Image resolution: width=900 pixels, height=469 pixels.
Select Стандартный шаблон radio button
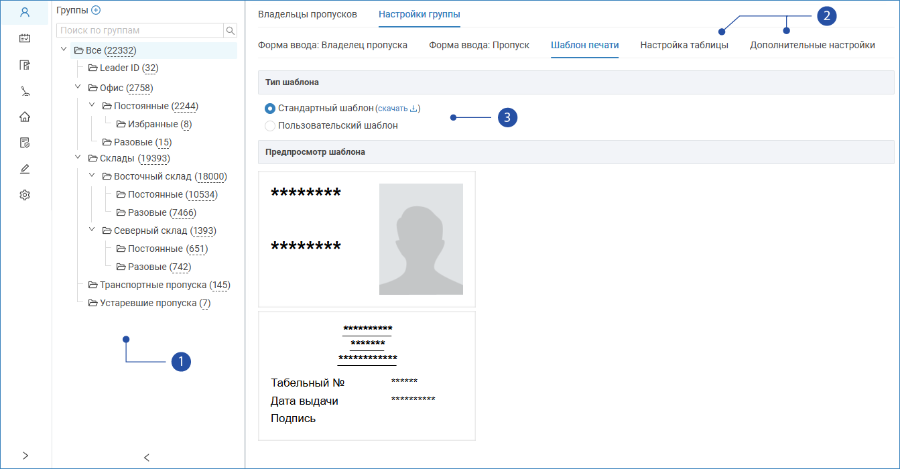coord(270,108)
